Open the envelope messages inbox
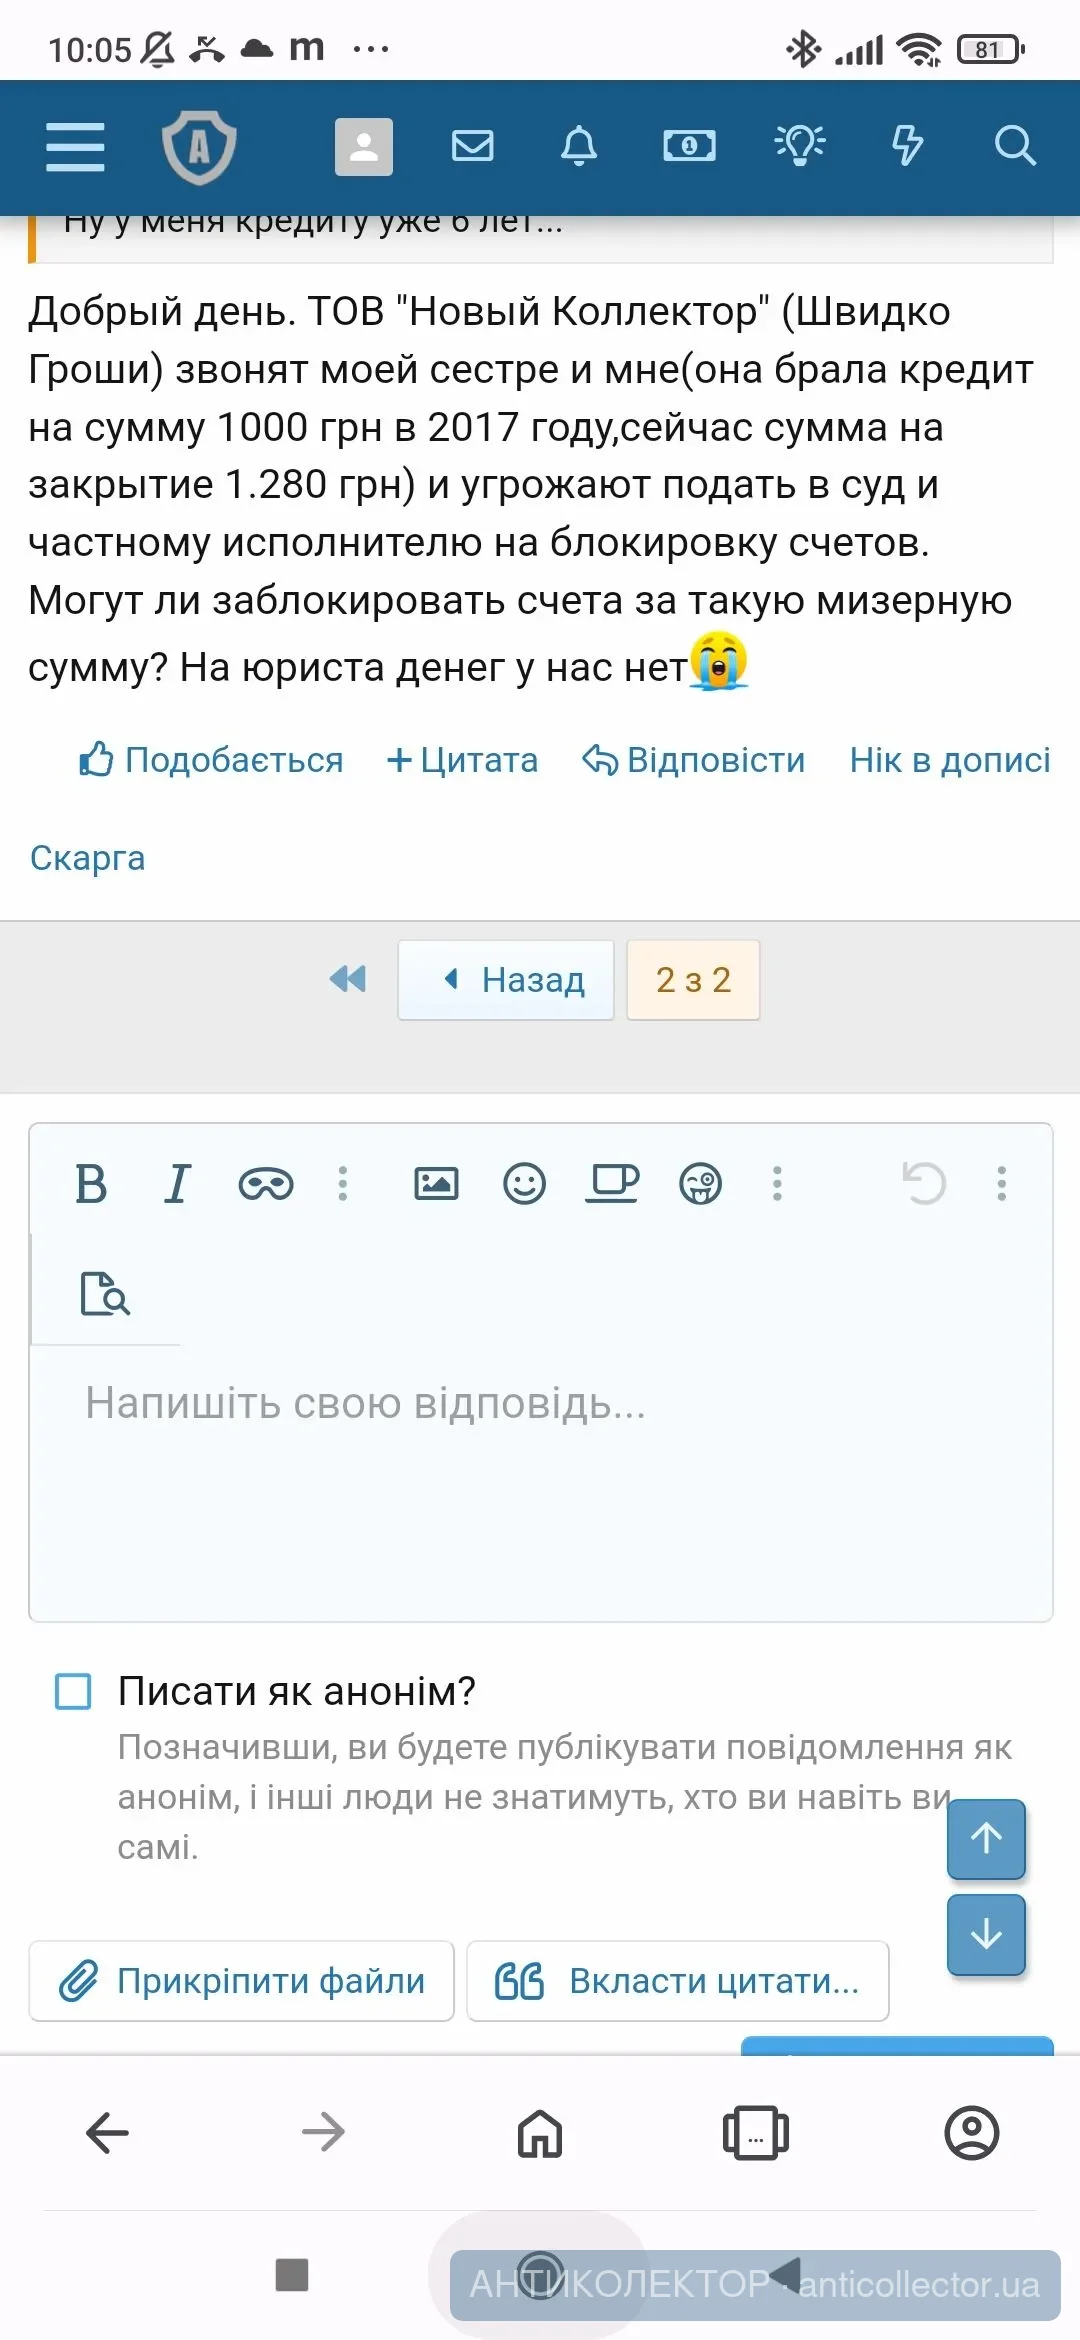Screen dimensions: 1080x2340 (472, 146)
